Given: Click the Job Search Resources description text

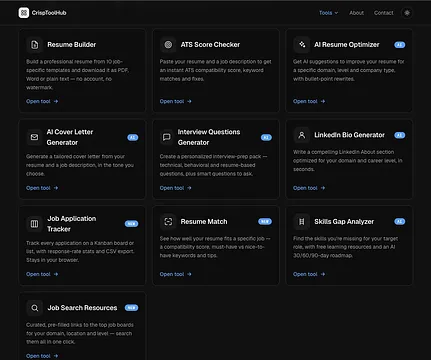Looking at the screenshot, I should click(80, 333).
